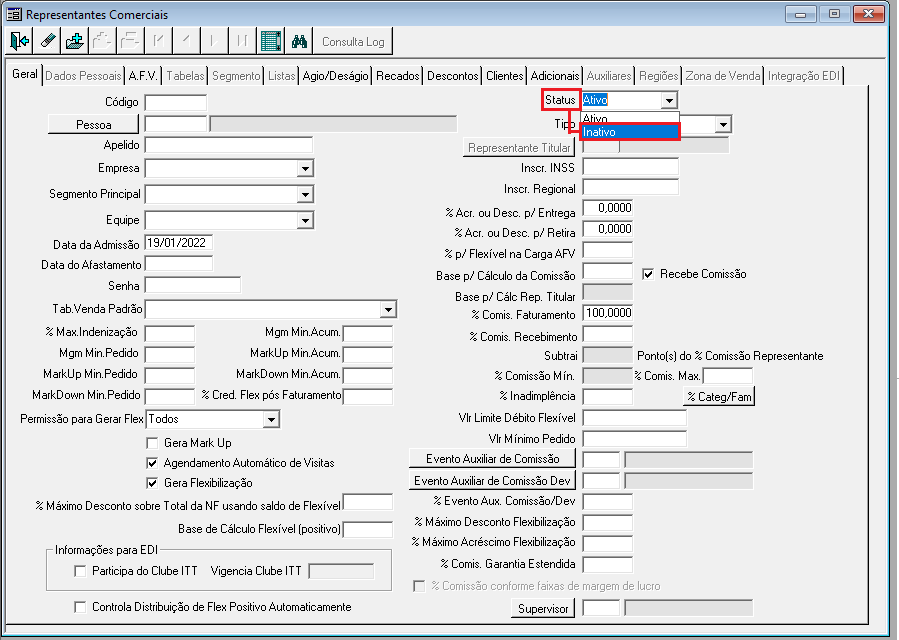Open the Descontos tab
Screen dimensions: 899x640
pos(452,76)
